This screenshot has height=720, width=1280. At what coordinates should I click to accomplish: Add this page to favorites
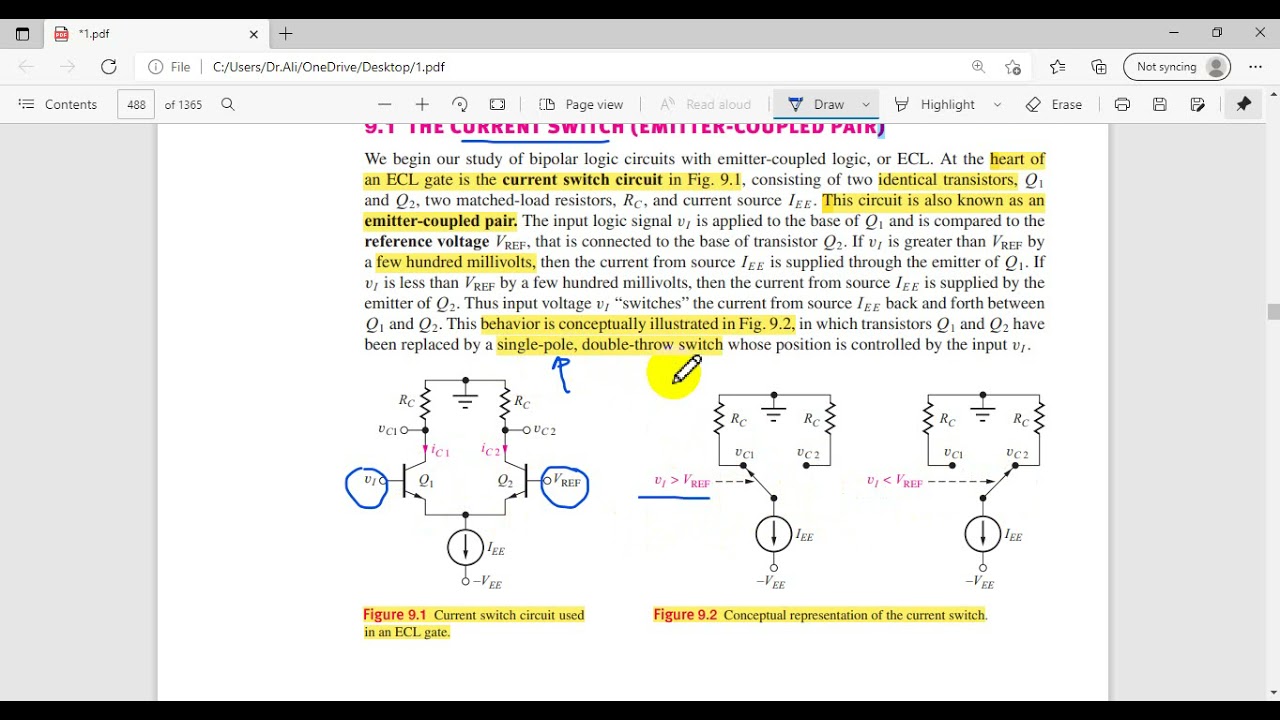tap(1013, 67)
